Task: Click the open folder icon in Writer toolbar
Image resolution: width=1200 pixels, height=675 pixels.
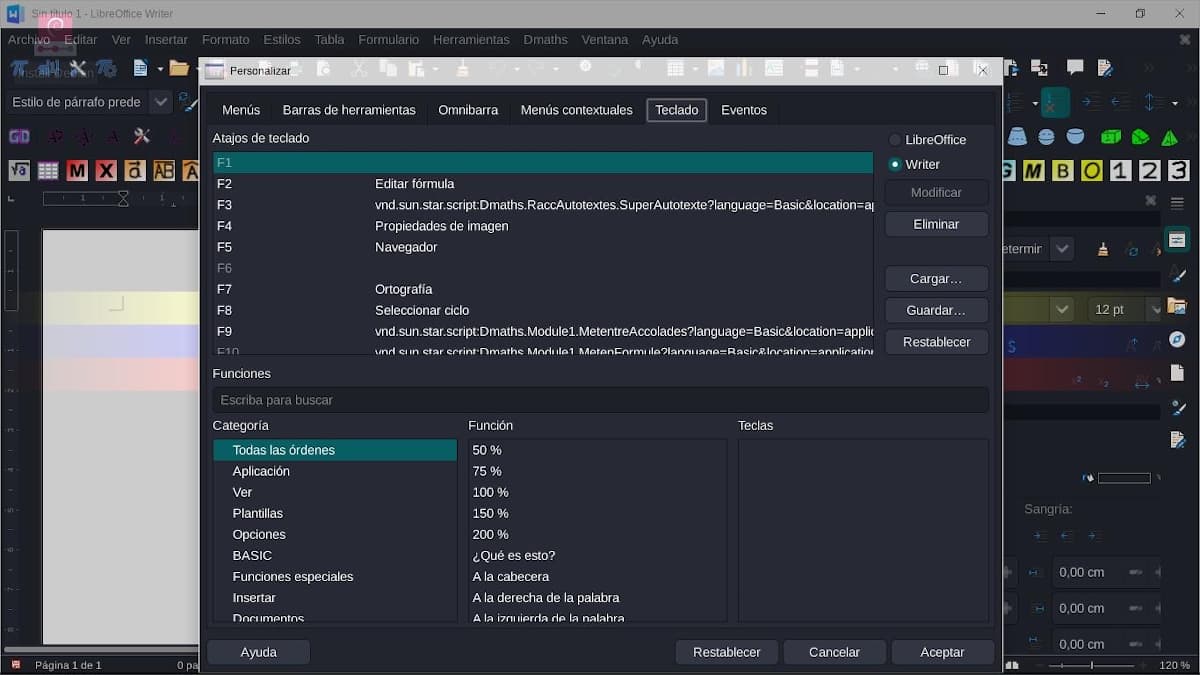Action: (x=179, y=68)
